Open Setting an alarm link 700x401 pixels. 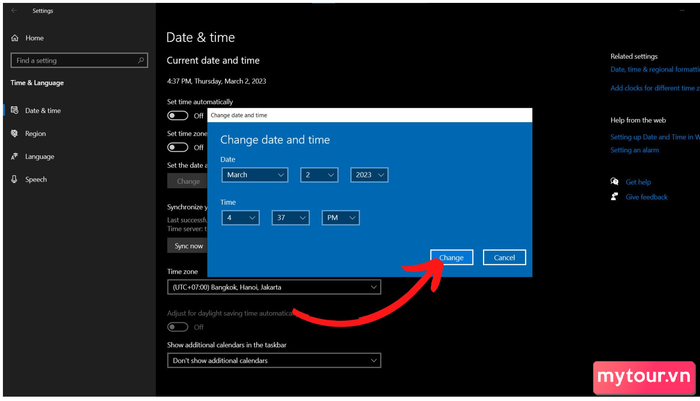coord(634,150)
